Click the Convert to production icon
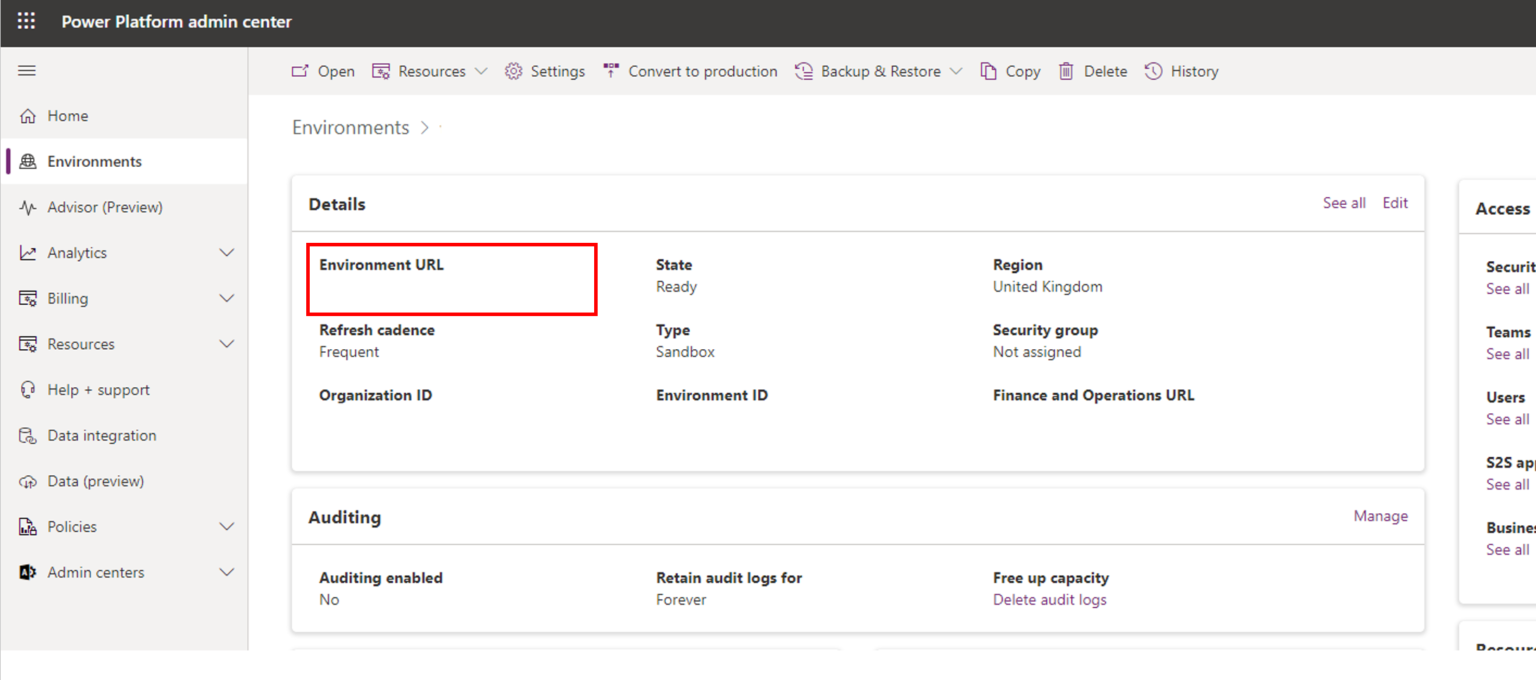This screenshot has height=680, width=1536. (611, 71)
